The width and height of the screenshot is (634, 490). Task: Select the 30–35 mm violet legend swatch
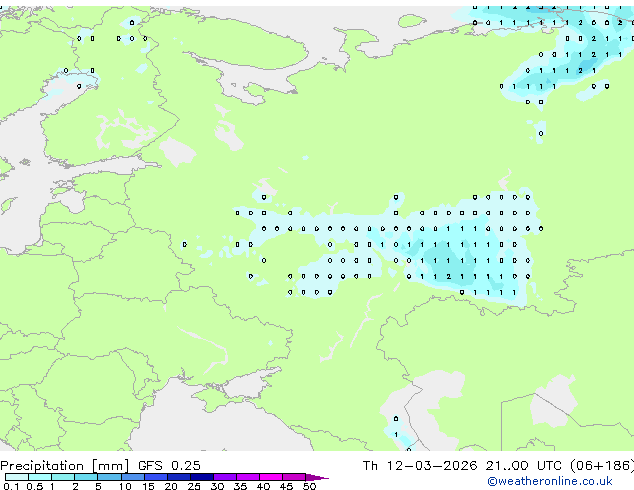225,477
